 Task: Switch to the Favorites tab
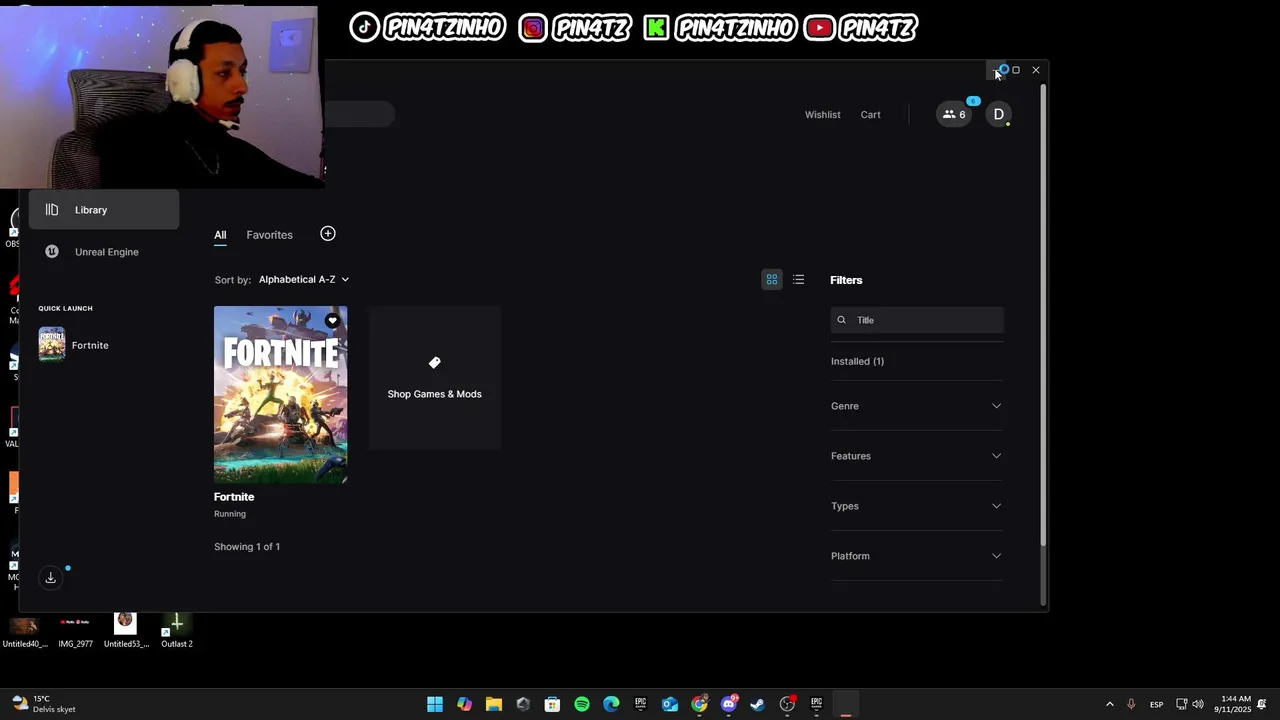pos(270,235)
